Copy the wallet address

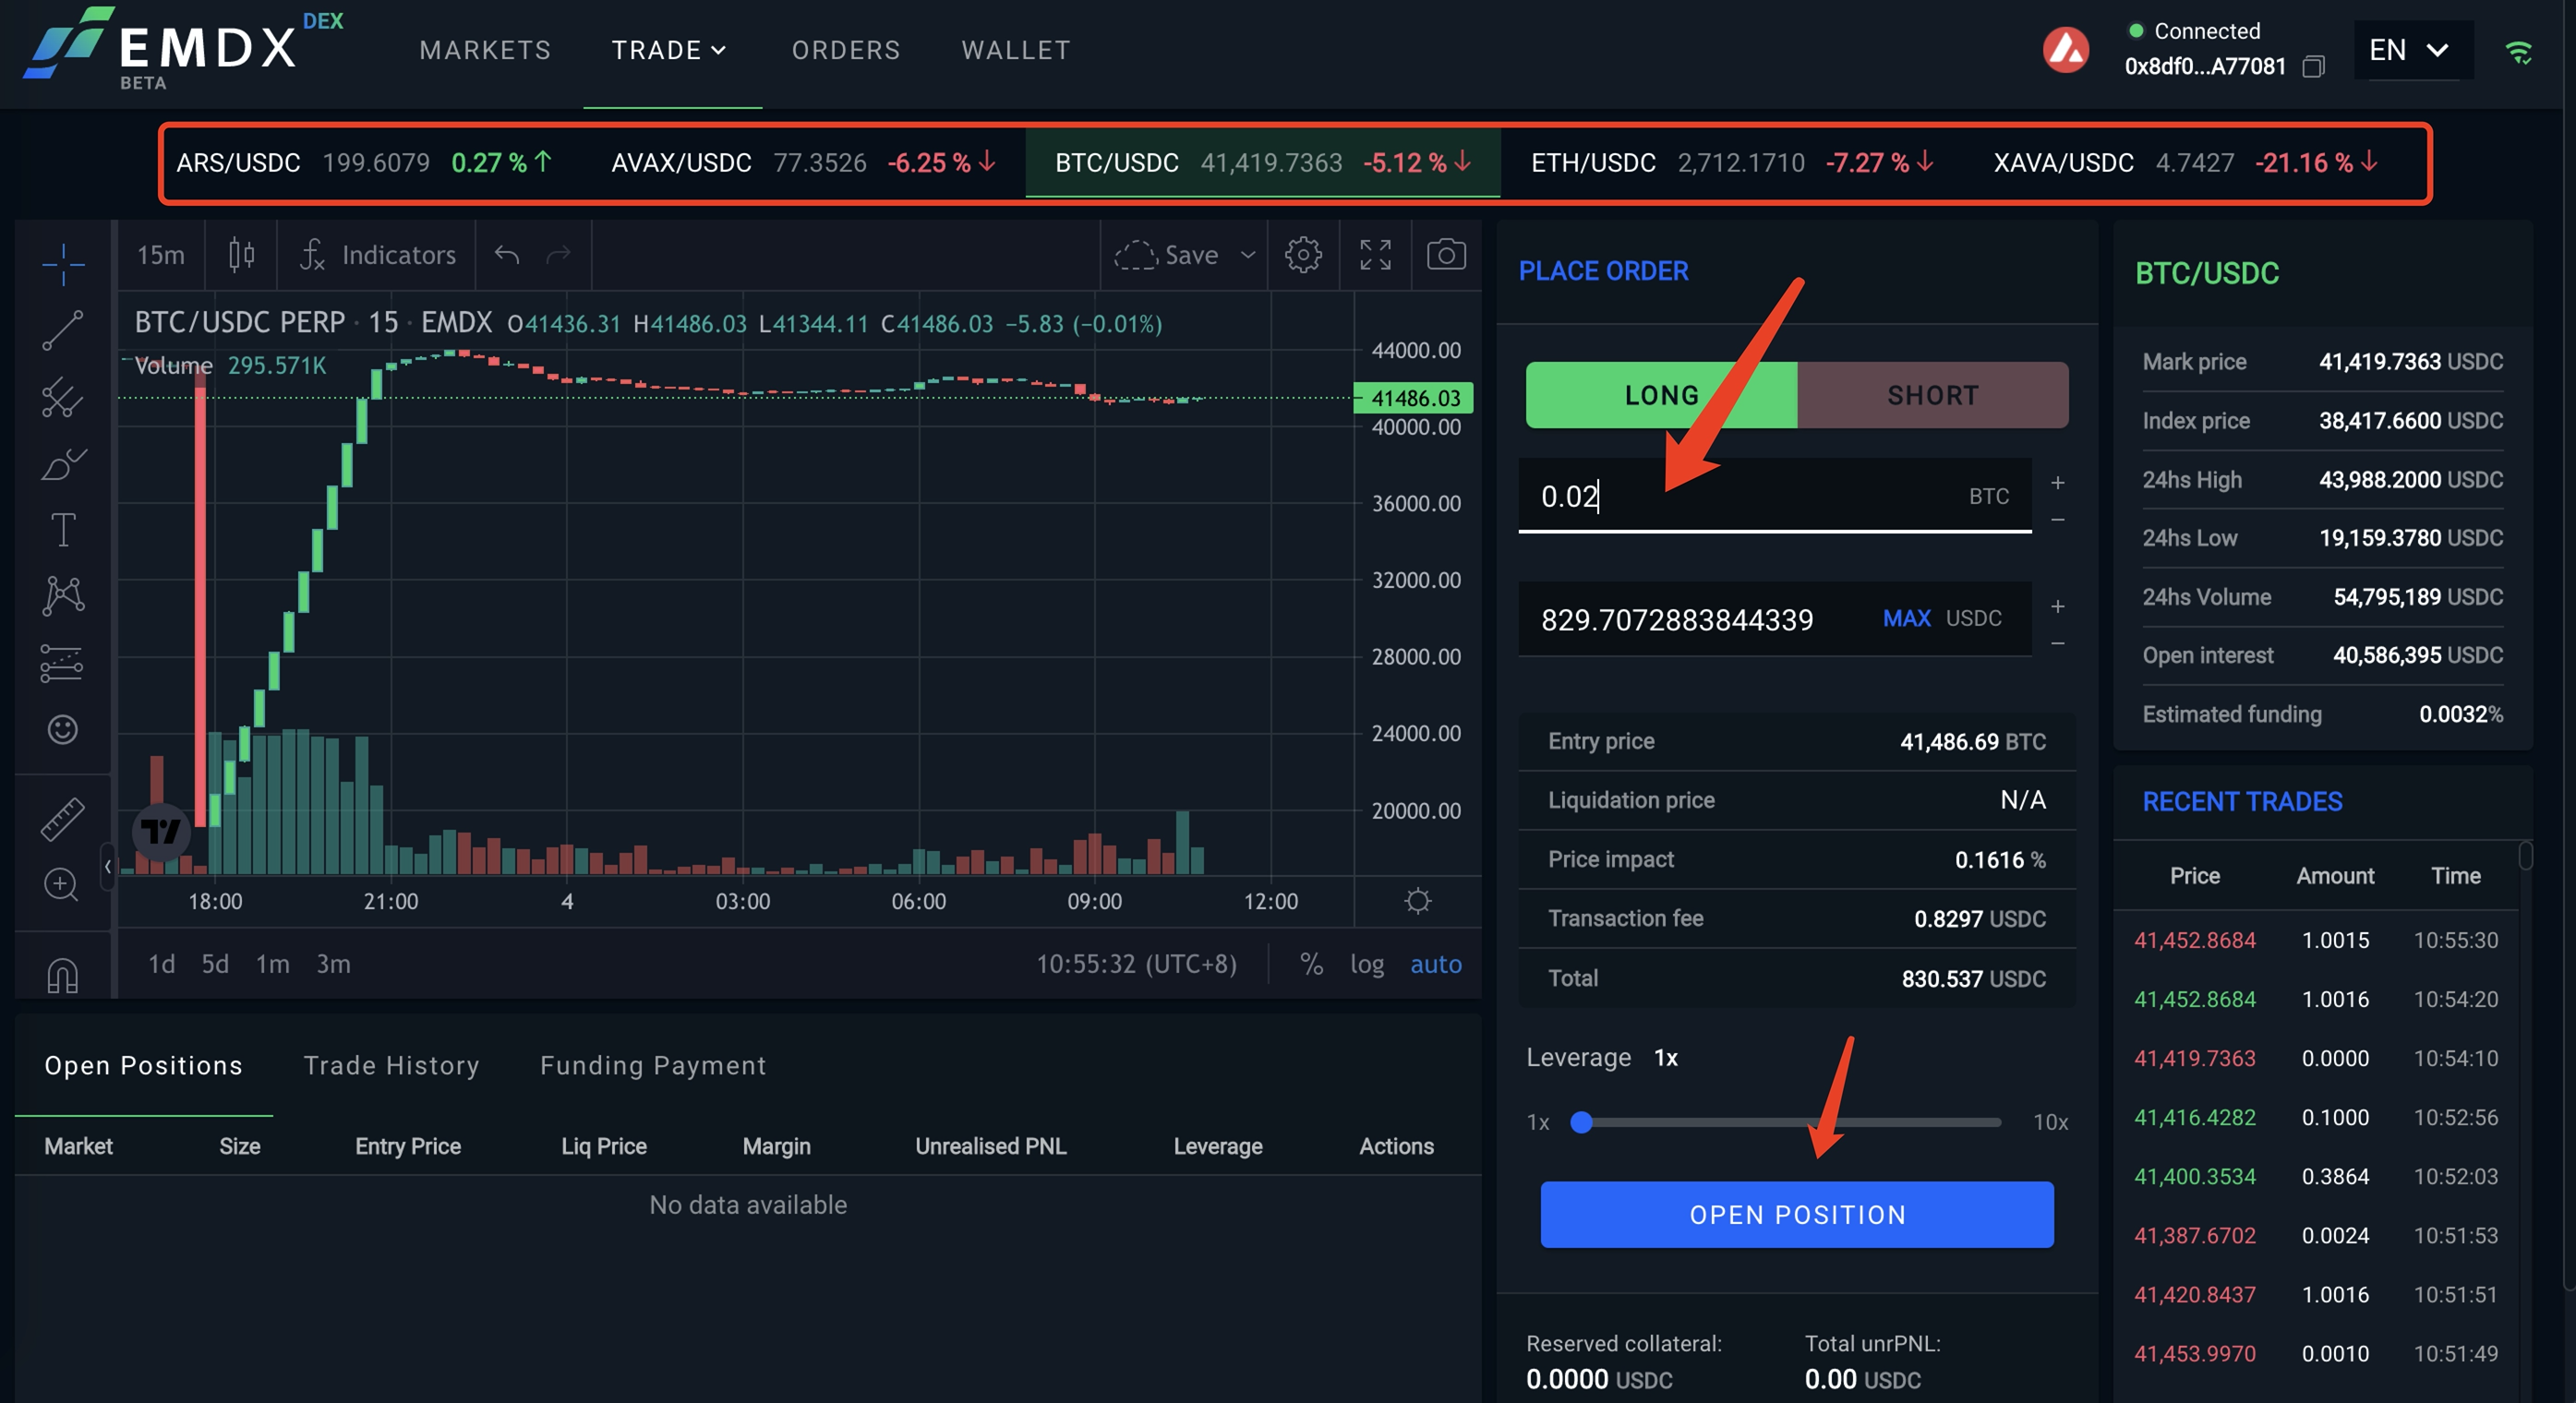pyautogui.click(x=2313, y=67)
